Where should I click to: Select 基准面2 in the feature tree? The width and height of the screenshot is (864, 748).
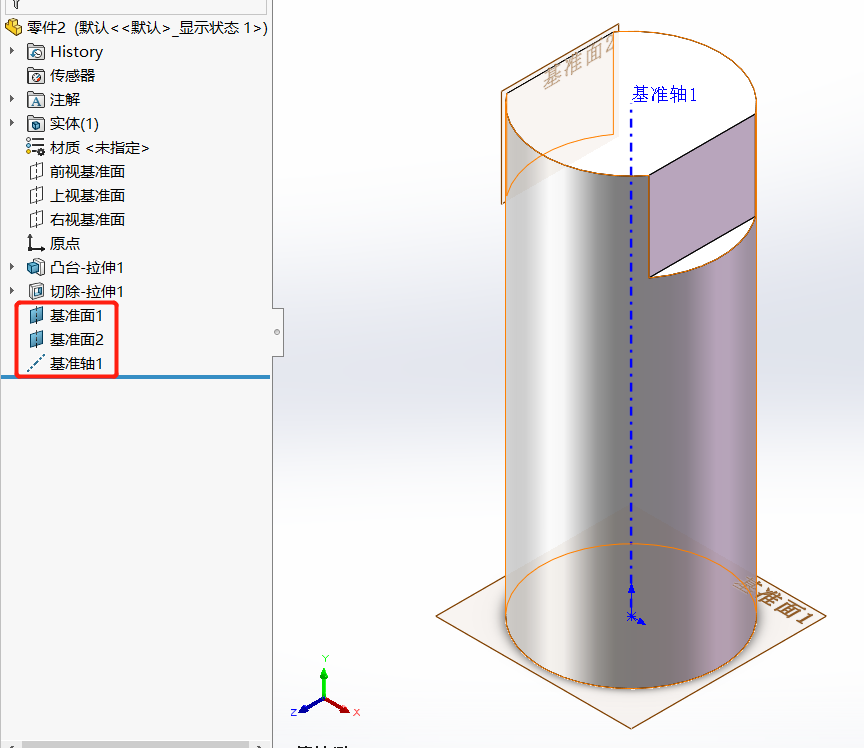tap(78, 339)
